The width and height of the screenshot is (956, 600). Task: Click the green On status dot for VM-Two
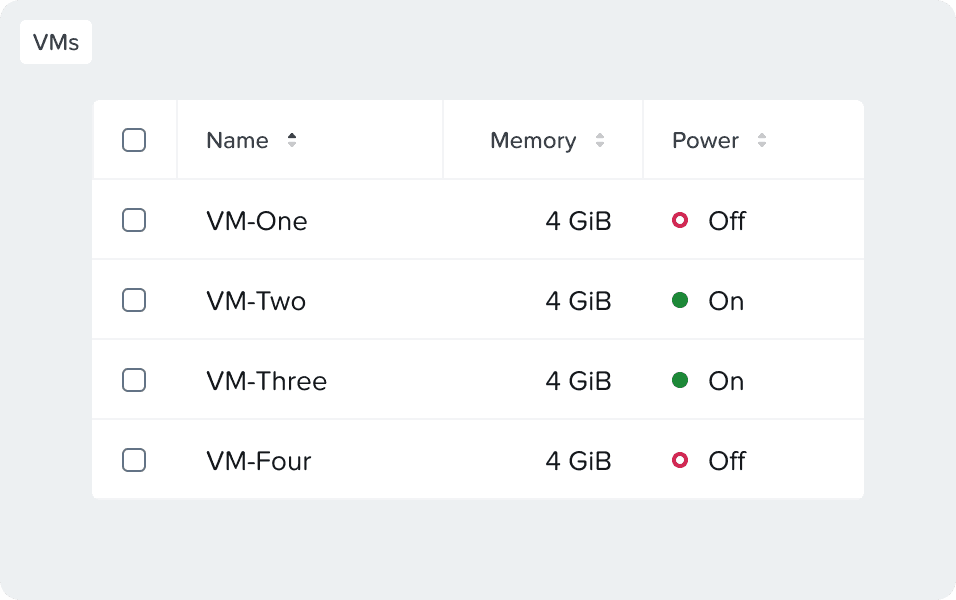click(680, 300)
